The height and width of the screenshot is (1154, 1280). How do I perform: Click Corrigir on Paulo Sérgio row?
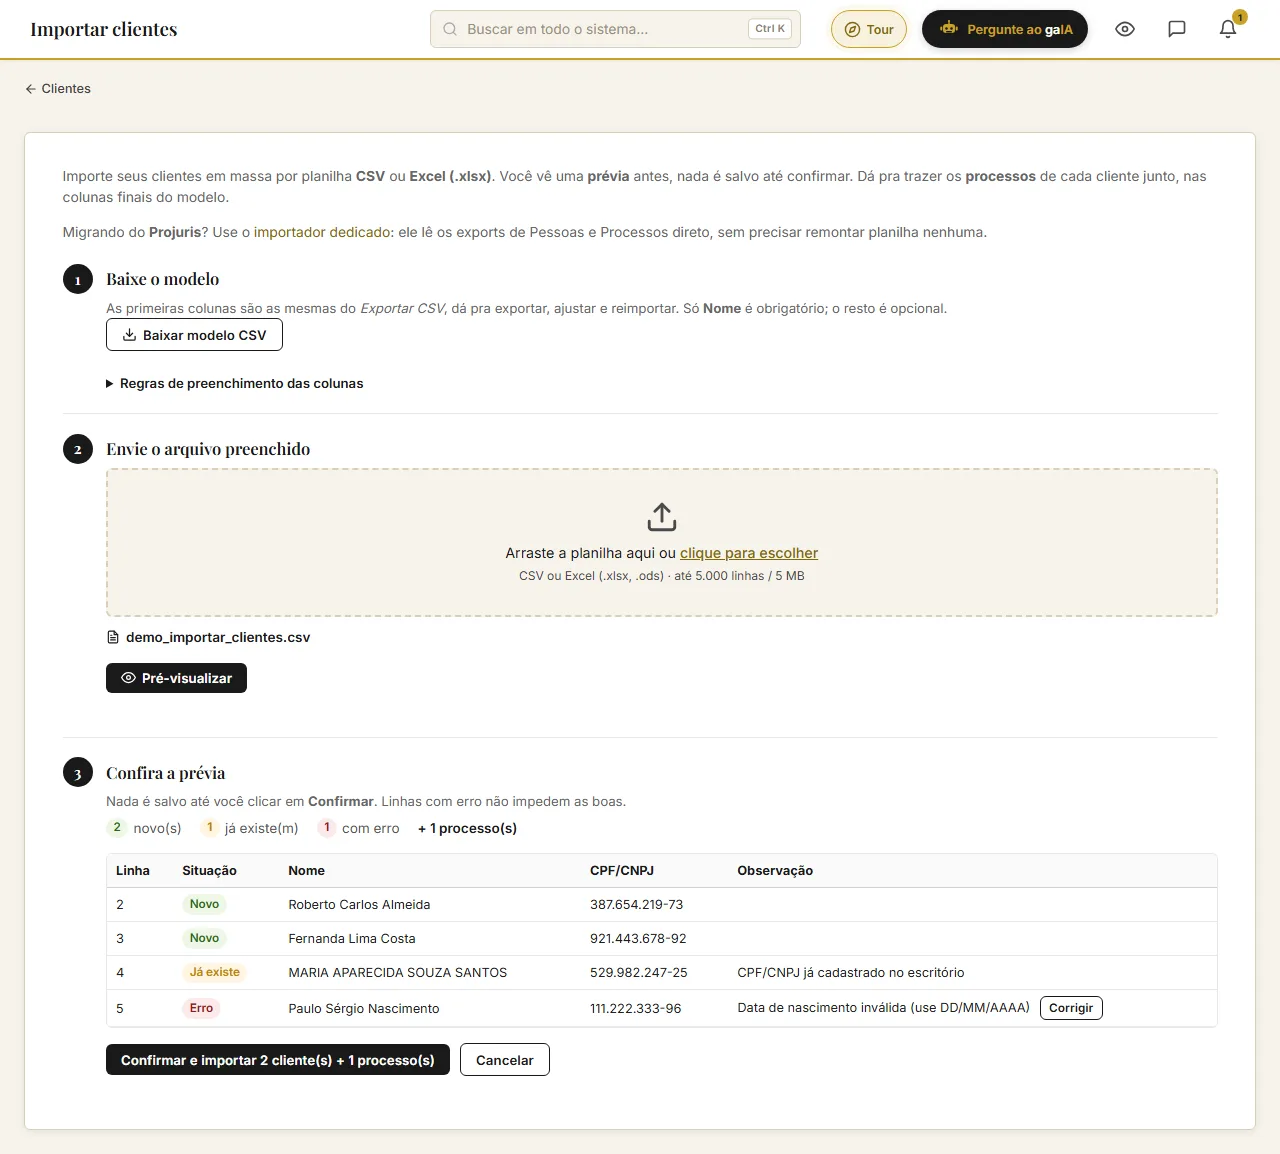click(1071, 1008)
